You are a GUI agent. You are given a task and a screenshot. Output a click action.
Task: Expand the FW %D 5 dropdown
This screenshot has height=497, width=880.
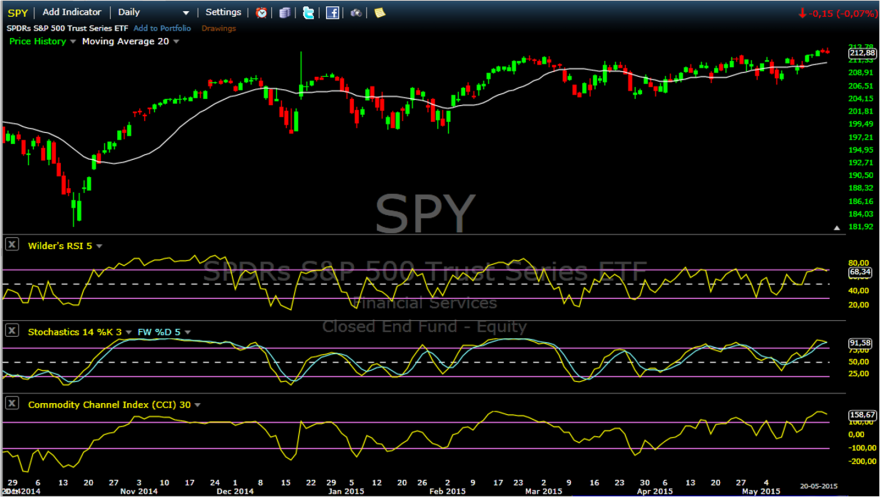pyautogui.click(x=164, y=332)
